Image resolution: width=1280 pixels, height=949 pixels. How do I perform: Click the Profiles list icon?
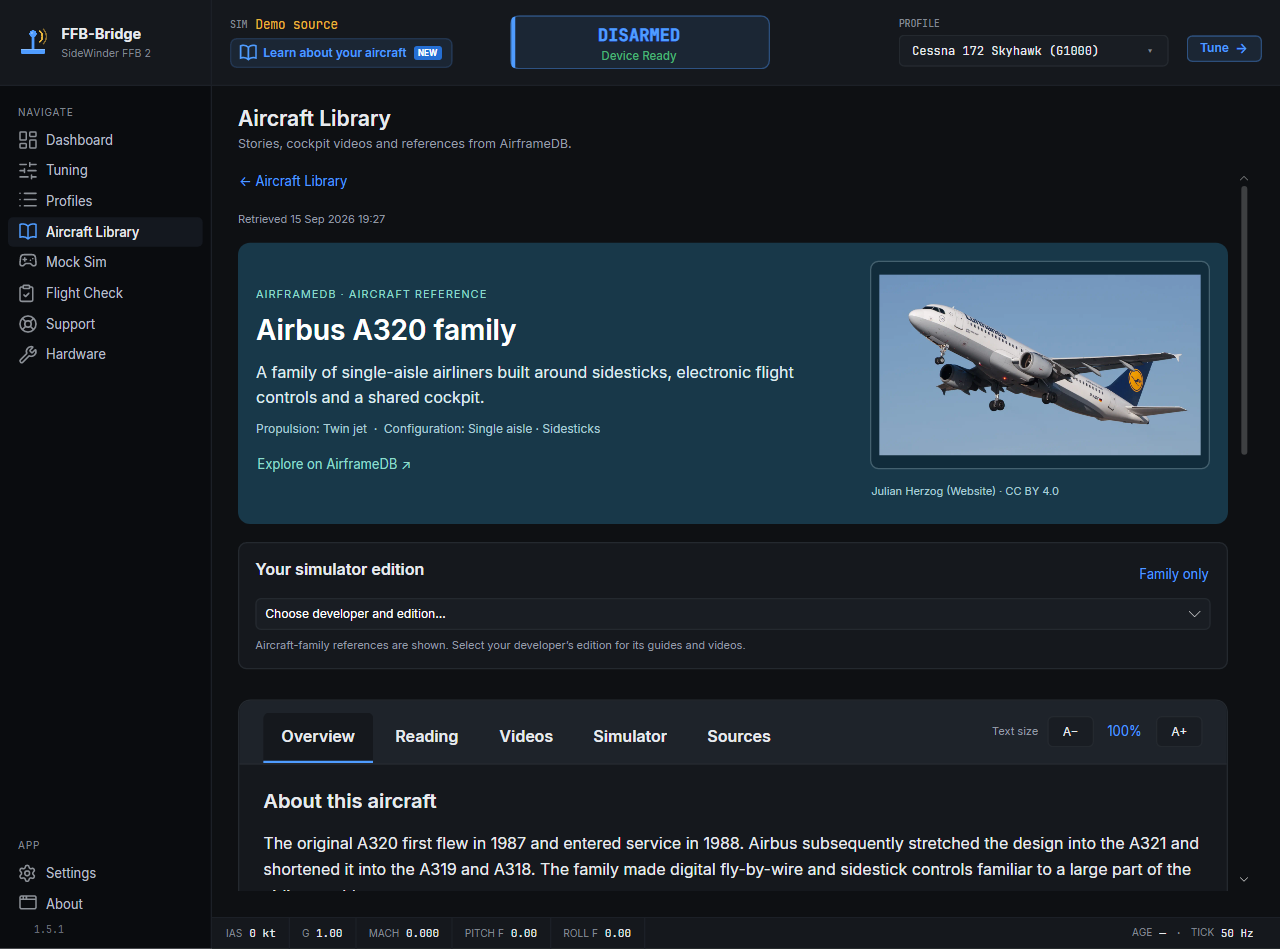click(x=28, y=201)
